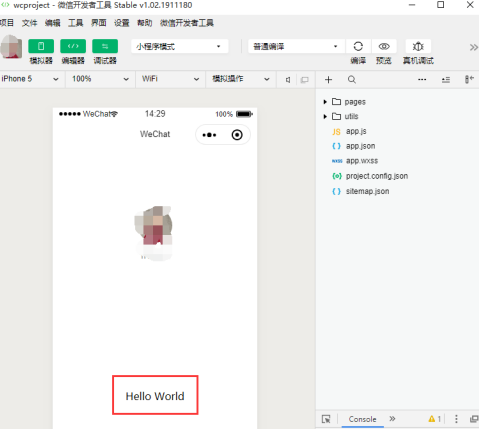Select the pages folder
Image resolution: width=479 pixels, height=429 pixels.
355,102
